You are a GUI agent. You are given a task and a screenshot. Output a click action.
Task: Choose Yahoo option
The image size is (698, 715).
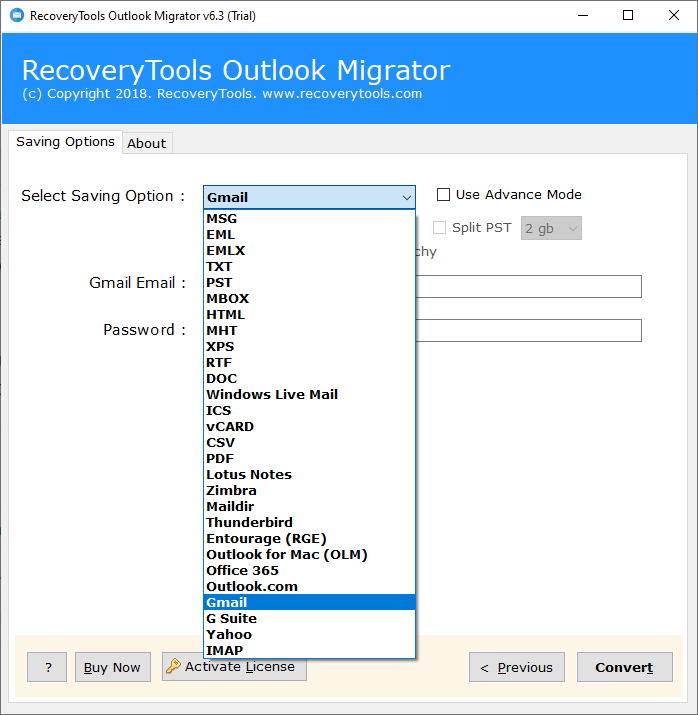click(309, 634)
